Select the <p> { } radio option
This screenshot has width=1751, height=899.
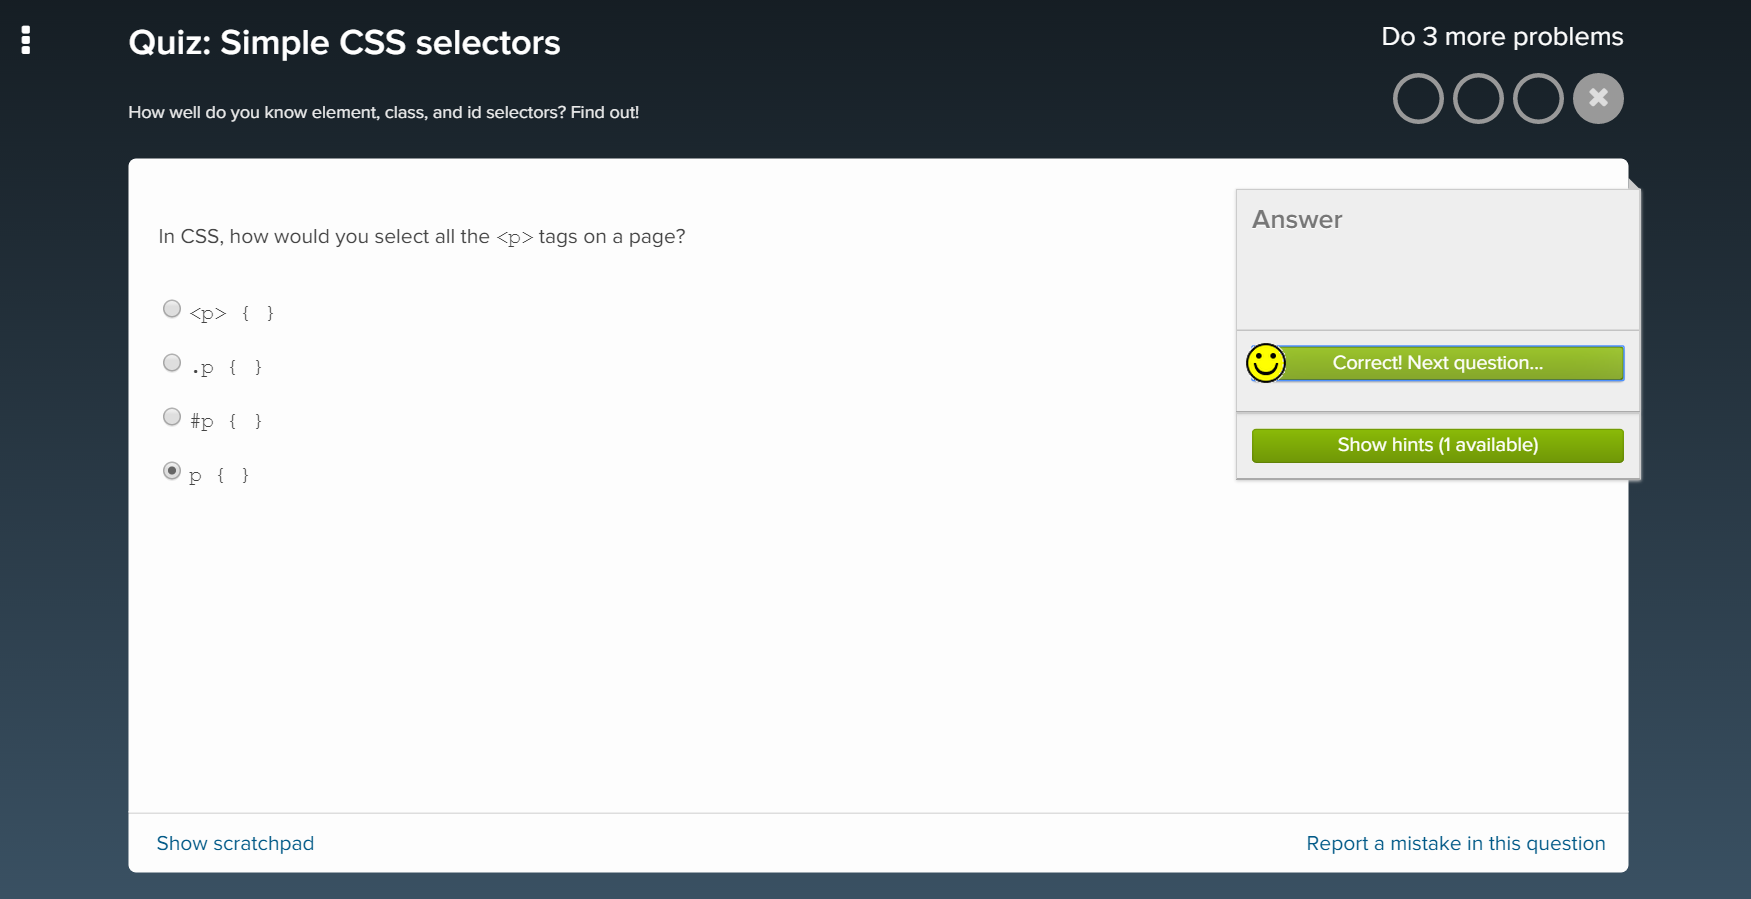[172, 309]
